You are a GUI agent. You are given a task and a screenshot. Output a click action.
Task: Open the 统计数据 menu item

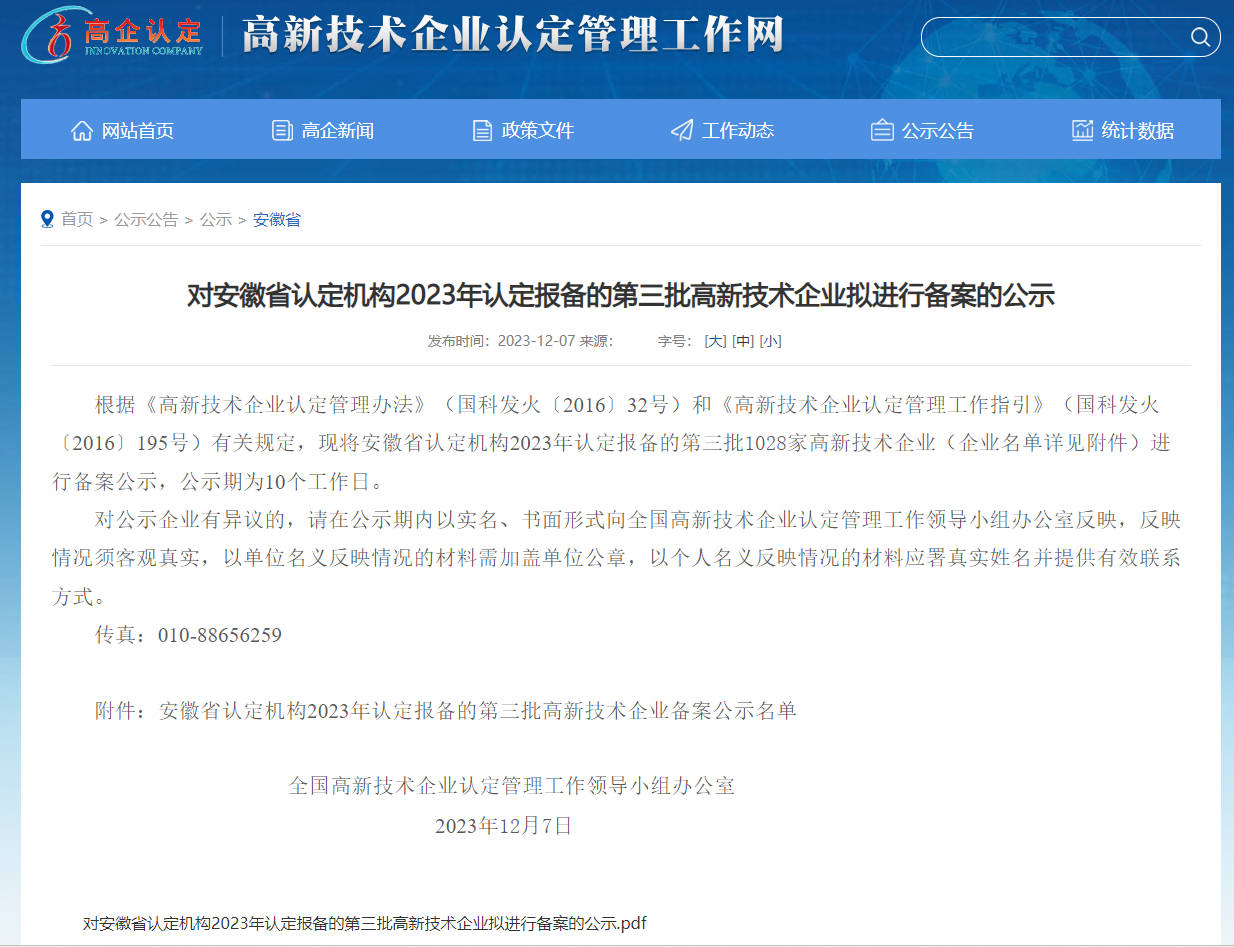1138,130
